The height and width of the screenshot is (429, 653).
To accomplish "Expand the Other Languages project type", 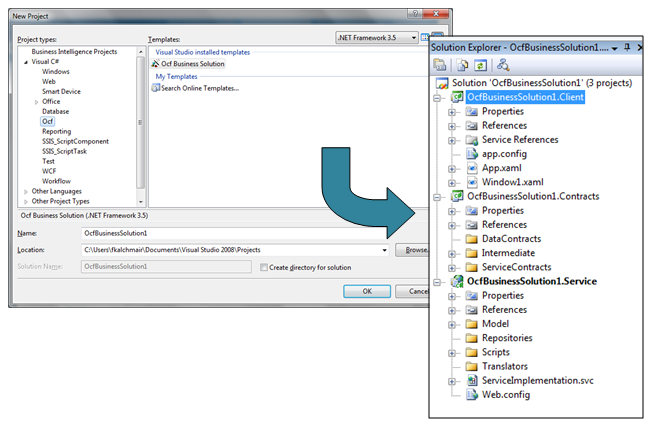I will [26, 192].
